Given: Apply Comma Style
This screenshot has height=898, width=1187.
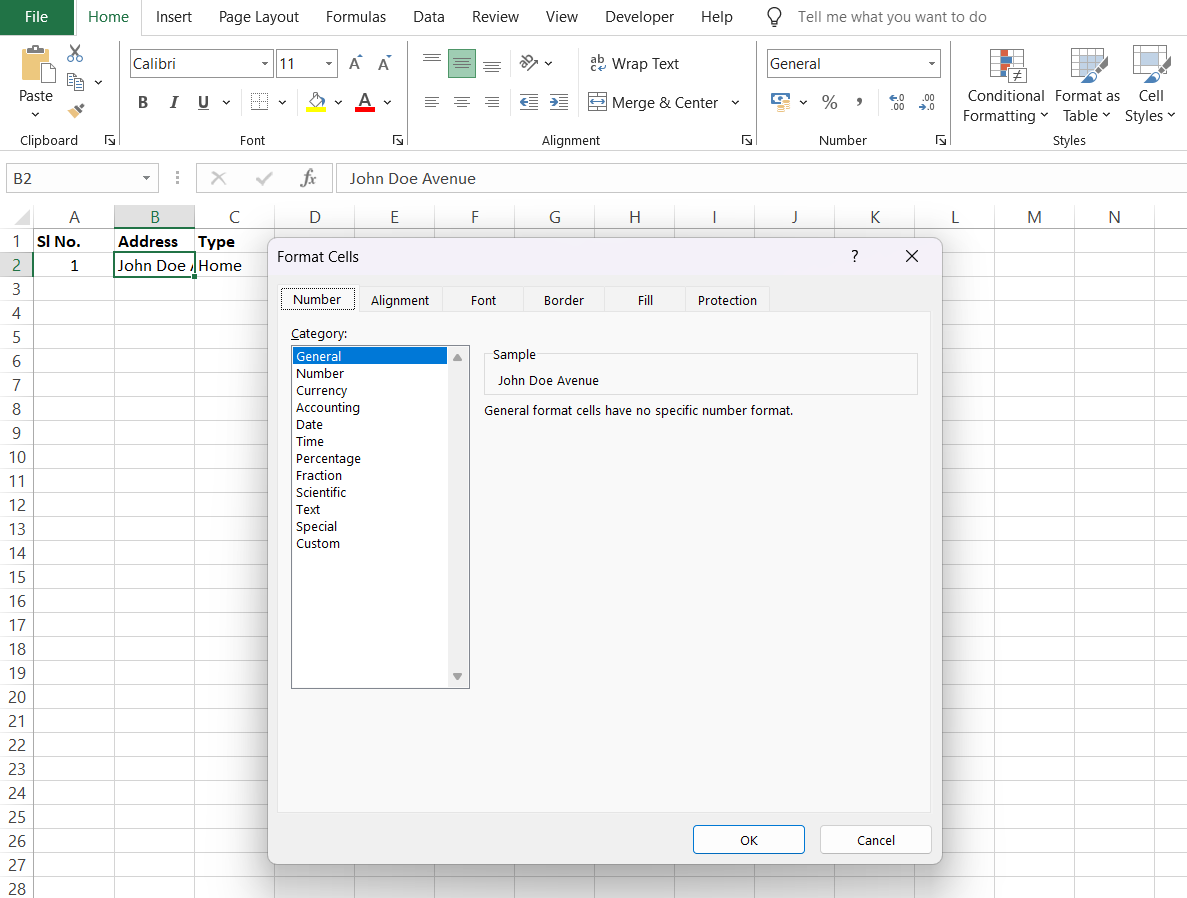Looking at the screenshot, I should pyautogui.click(x=859, y=102).
